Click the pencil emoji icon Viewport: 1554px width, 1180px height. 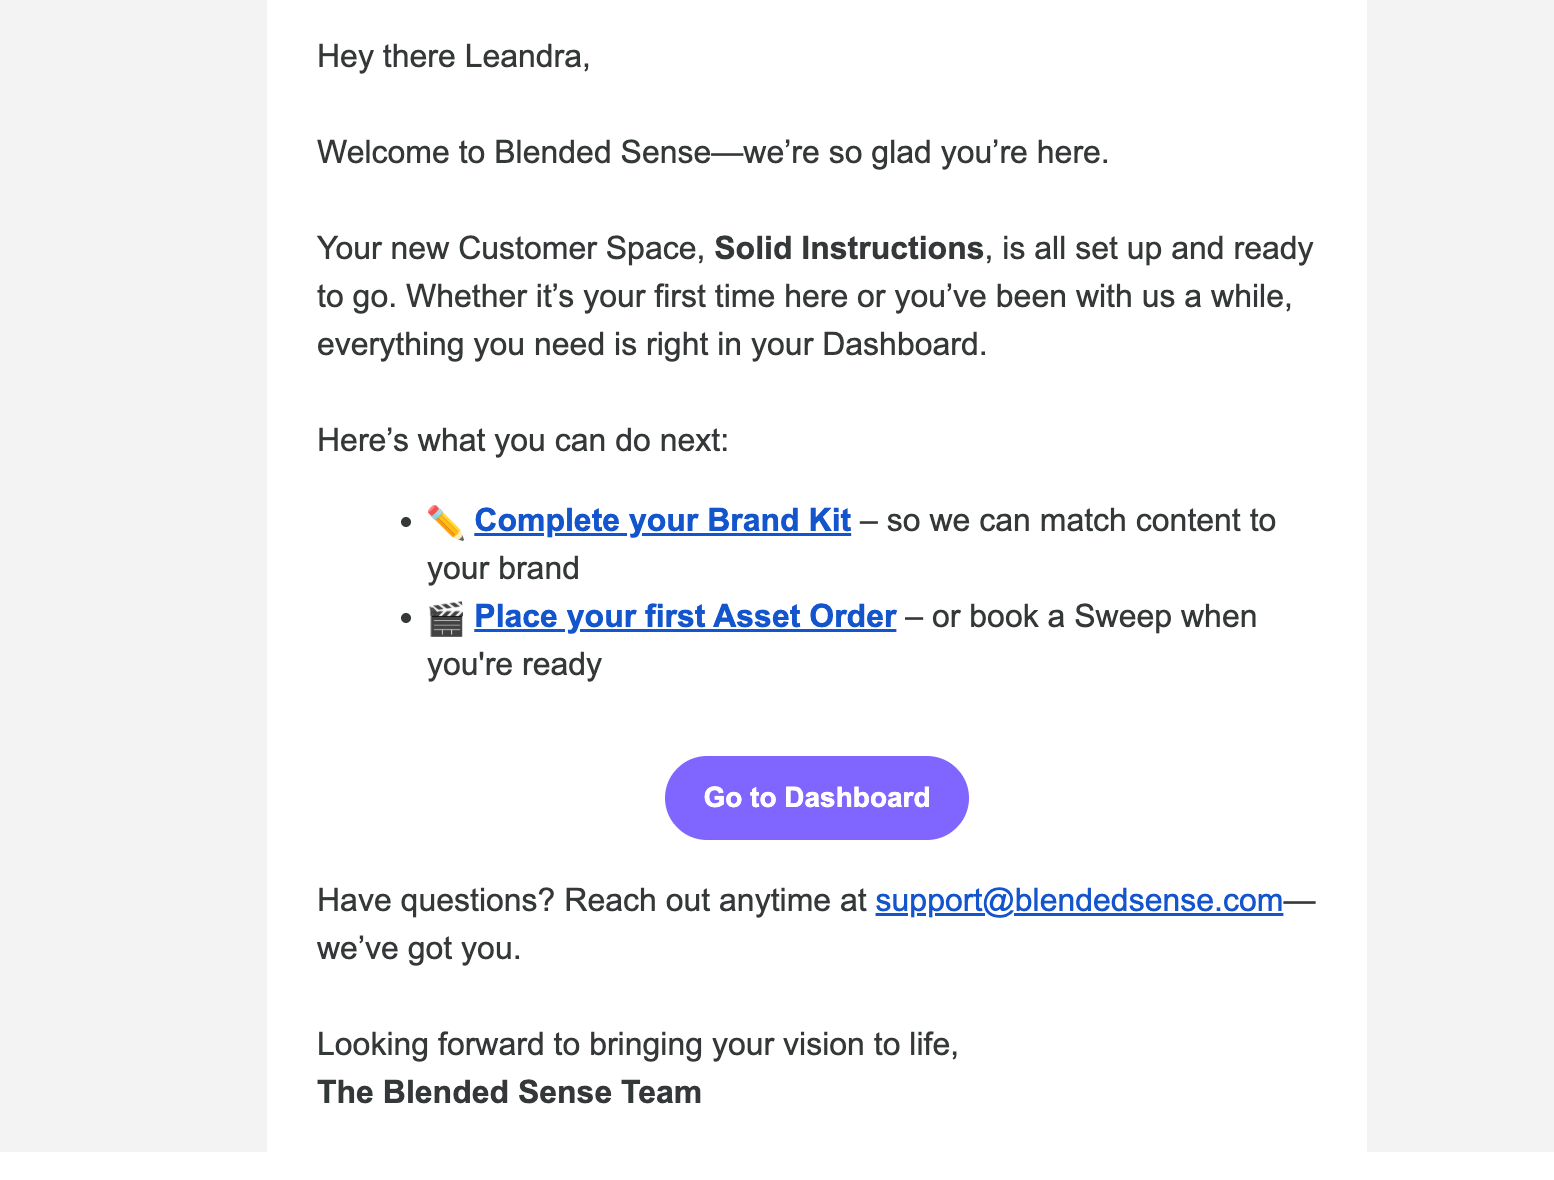point(445,521)
